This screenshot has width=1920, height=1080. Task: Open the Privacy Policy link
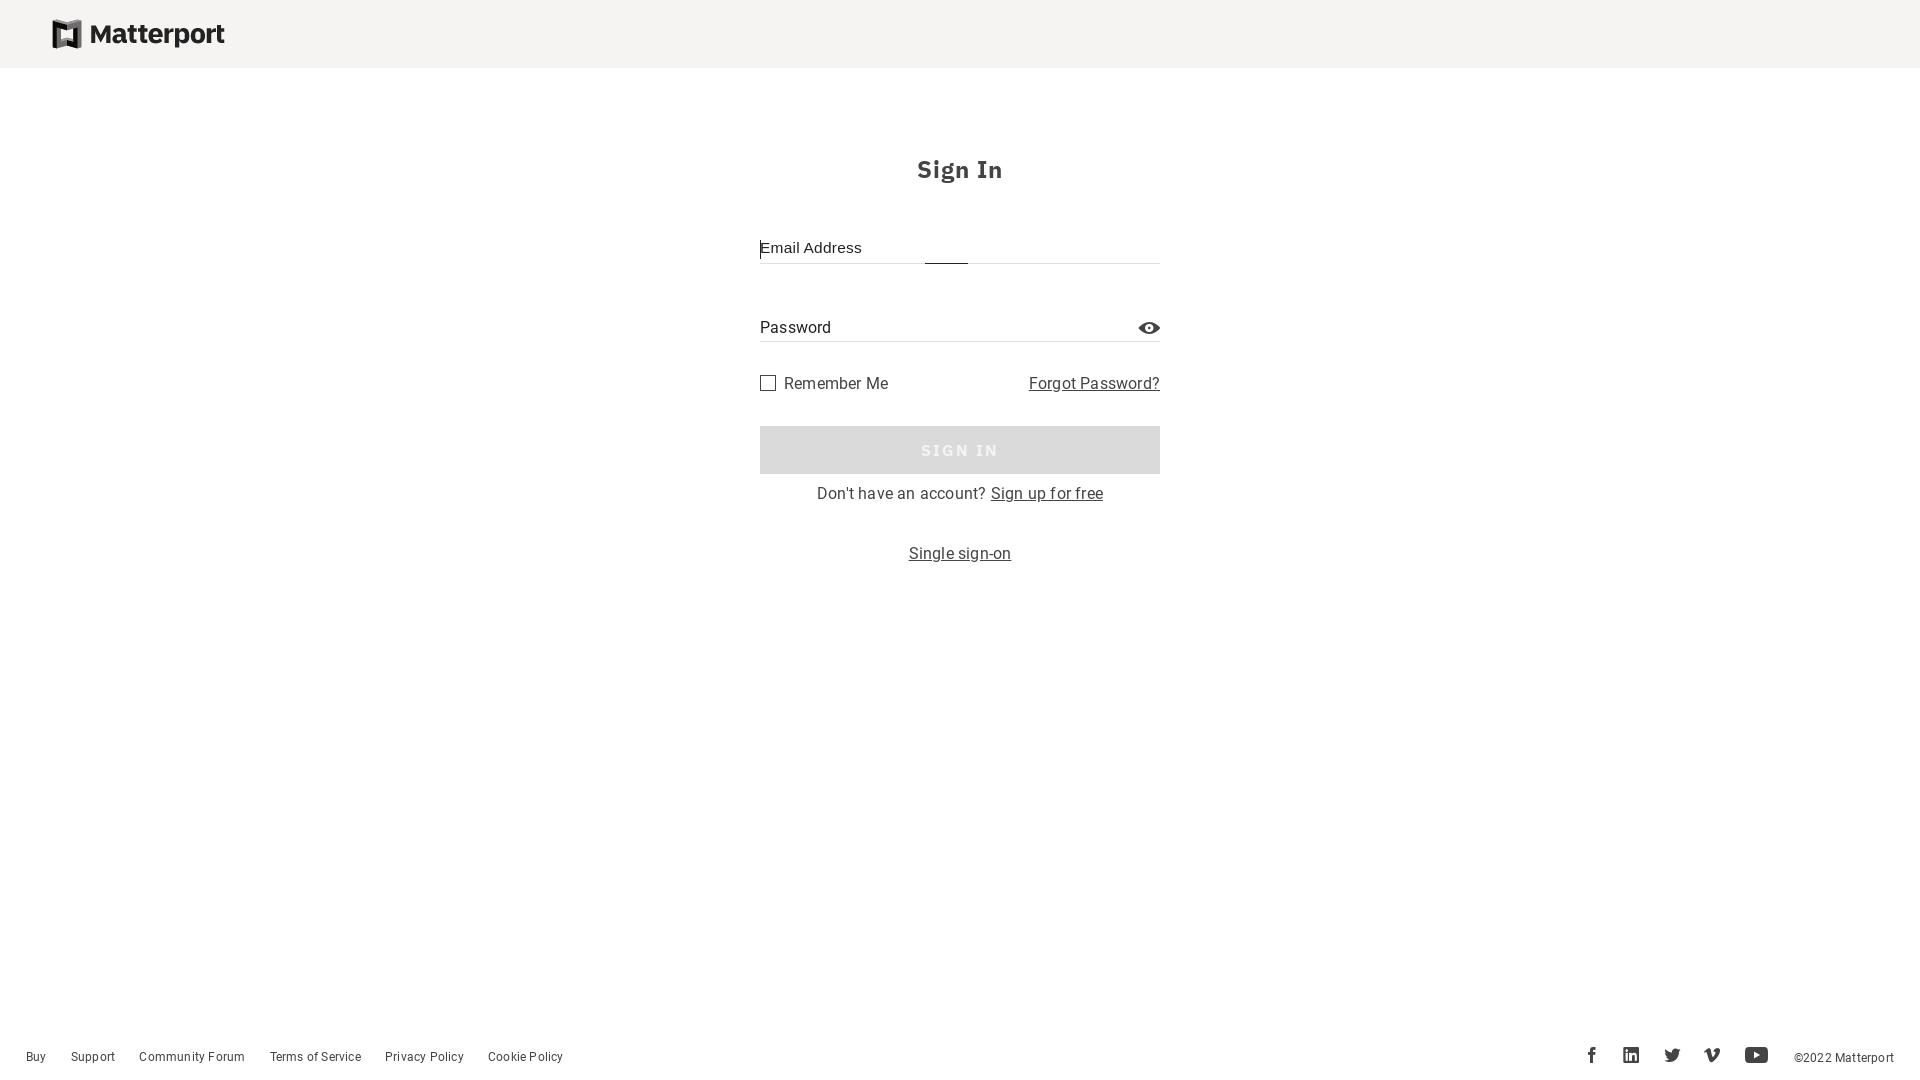tap(424, 1057)
